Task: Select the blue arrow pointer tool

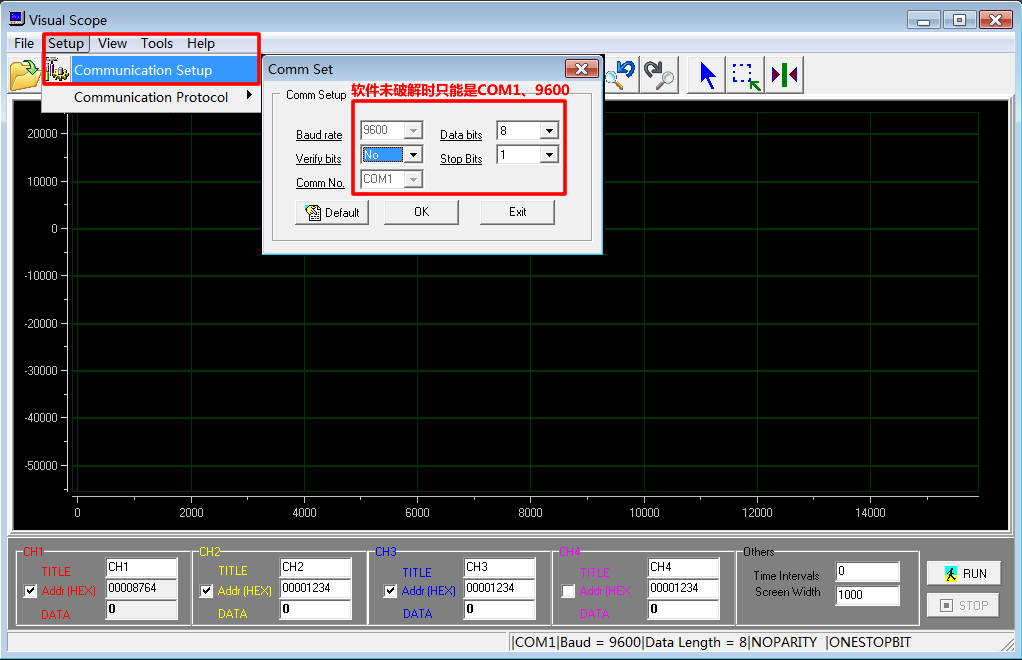Action: [x=708, y=75]
